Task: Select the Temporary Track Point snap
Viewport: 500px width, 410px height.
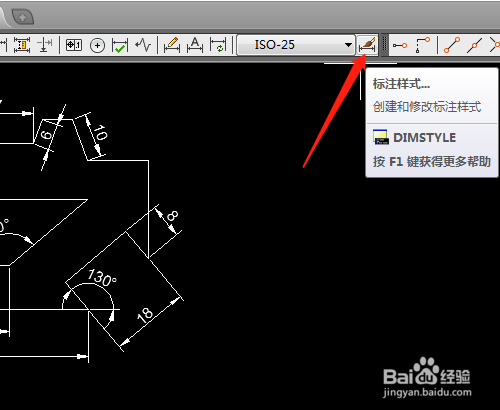Action: 400,45
